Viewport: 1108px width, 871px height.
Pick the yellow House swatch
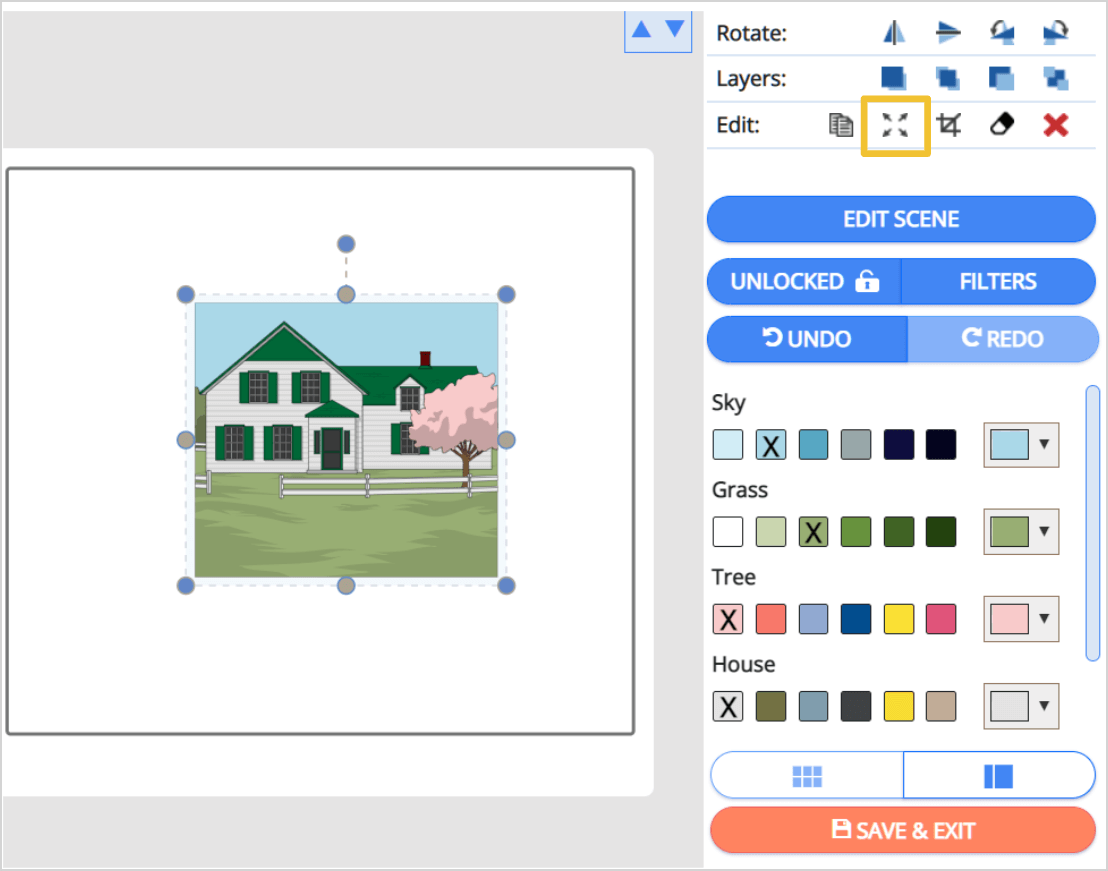tap(899, 706)
